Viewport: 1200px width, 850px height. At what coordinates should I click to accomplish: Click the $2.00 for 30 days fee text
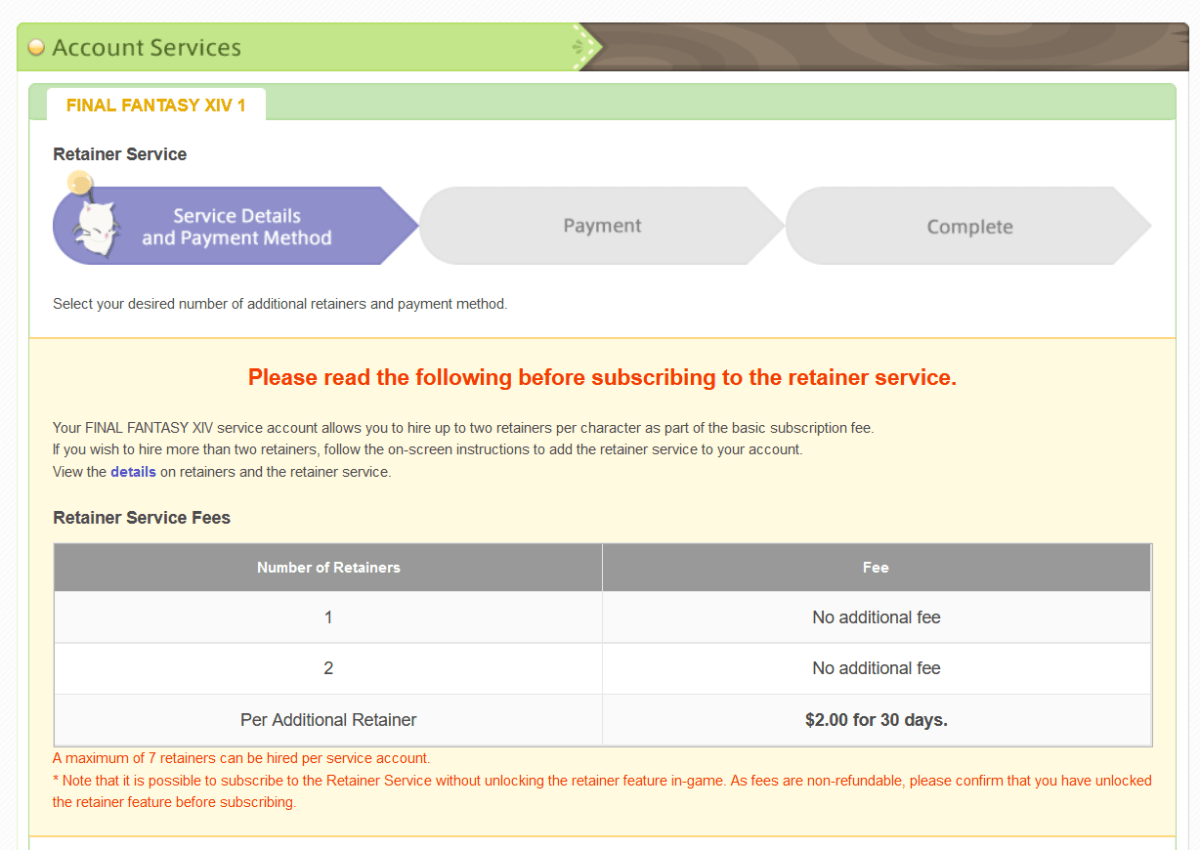876,719
